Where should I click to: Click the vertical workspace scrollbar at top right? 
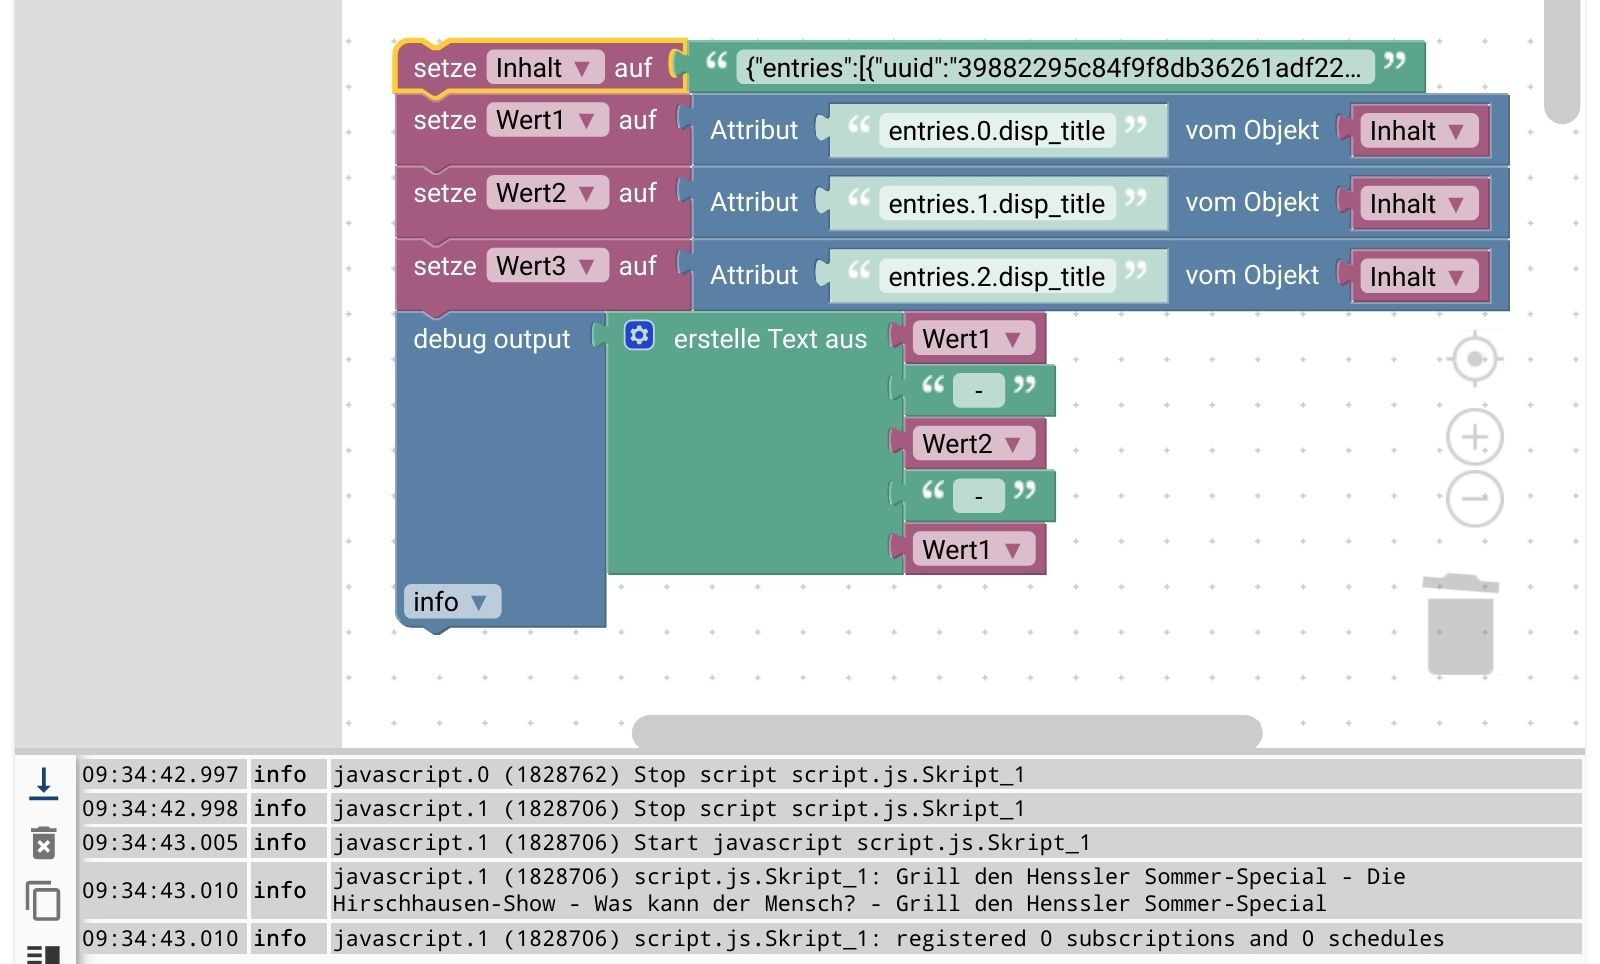tap(1562, 62)
